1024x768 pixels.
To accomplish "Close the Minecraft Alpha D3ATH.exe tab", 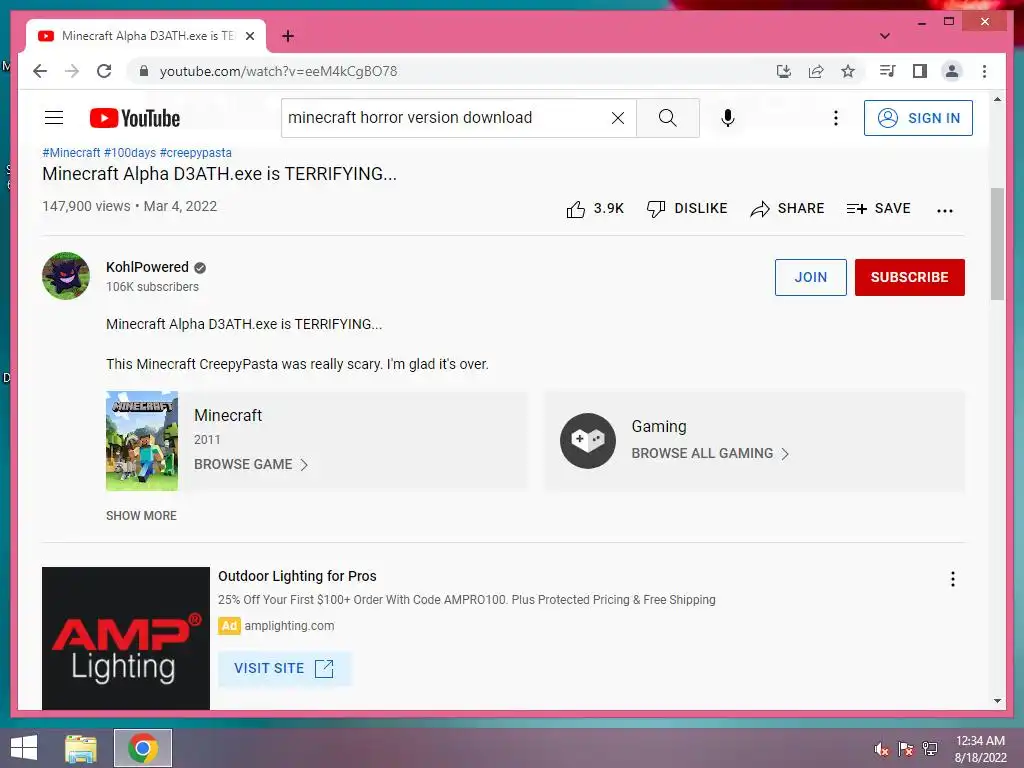I will coord(249,37).
